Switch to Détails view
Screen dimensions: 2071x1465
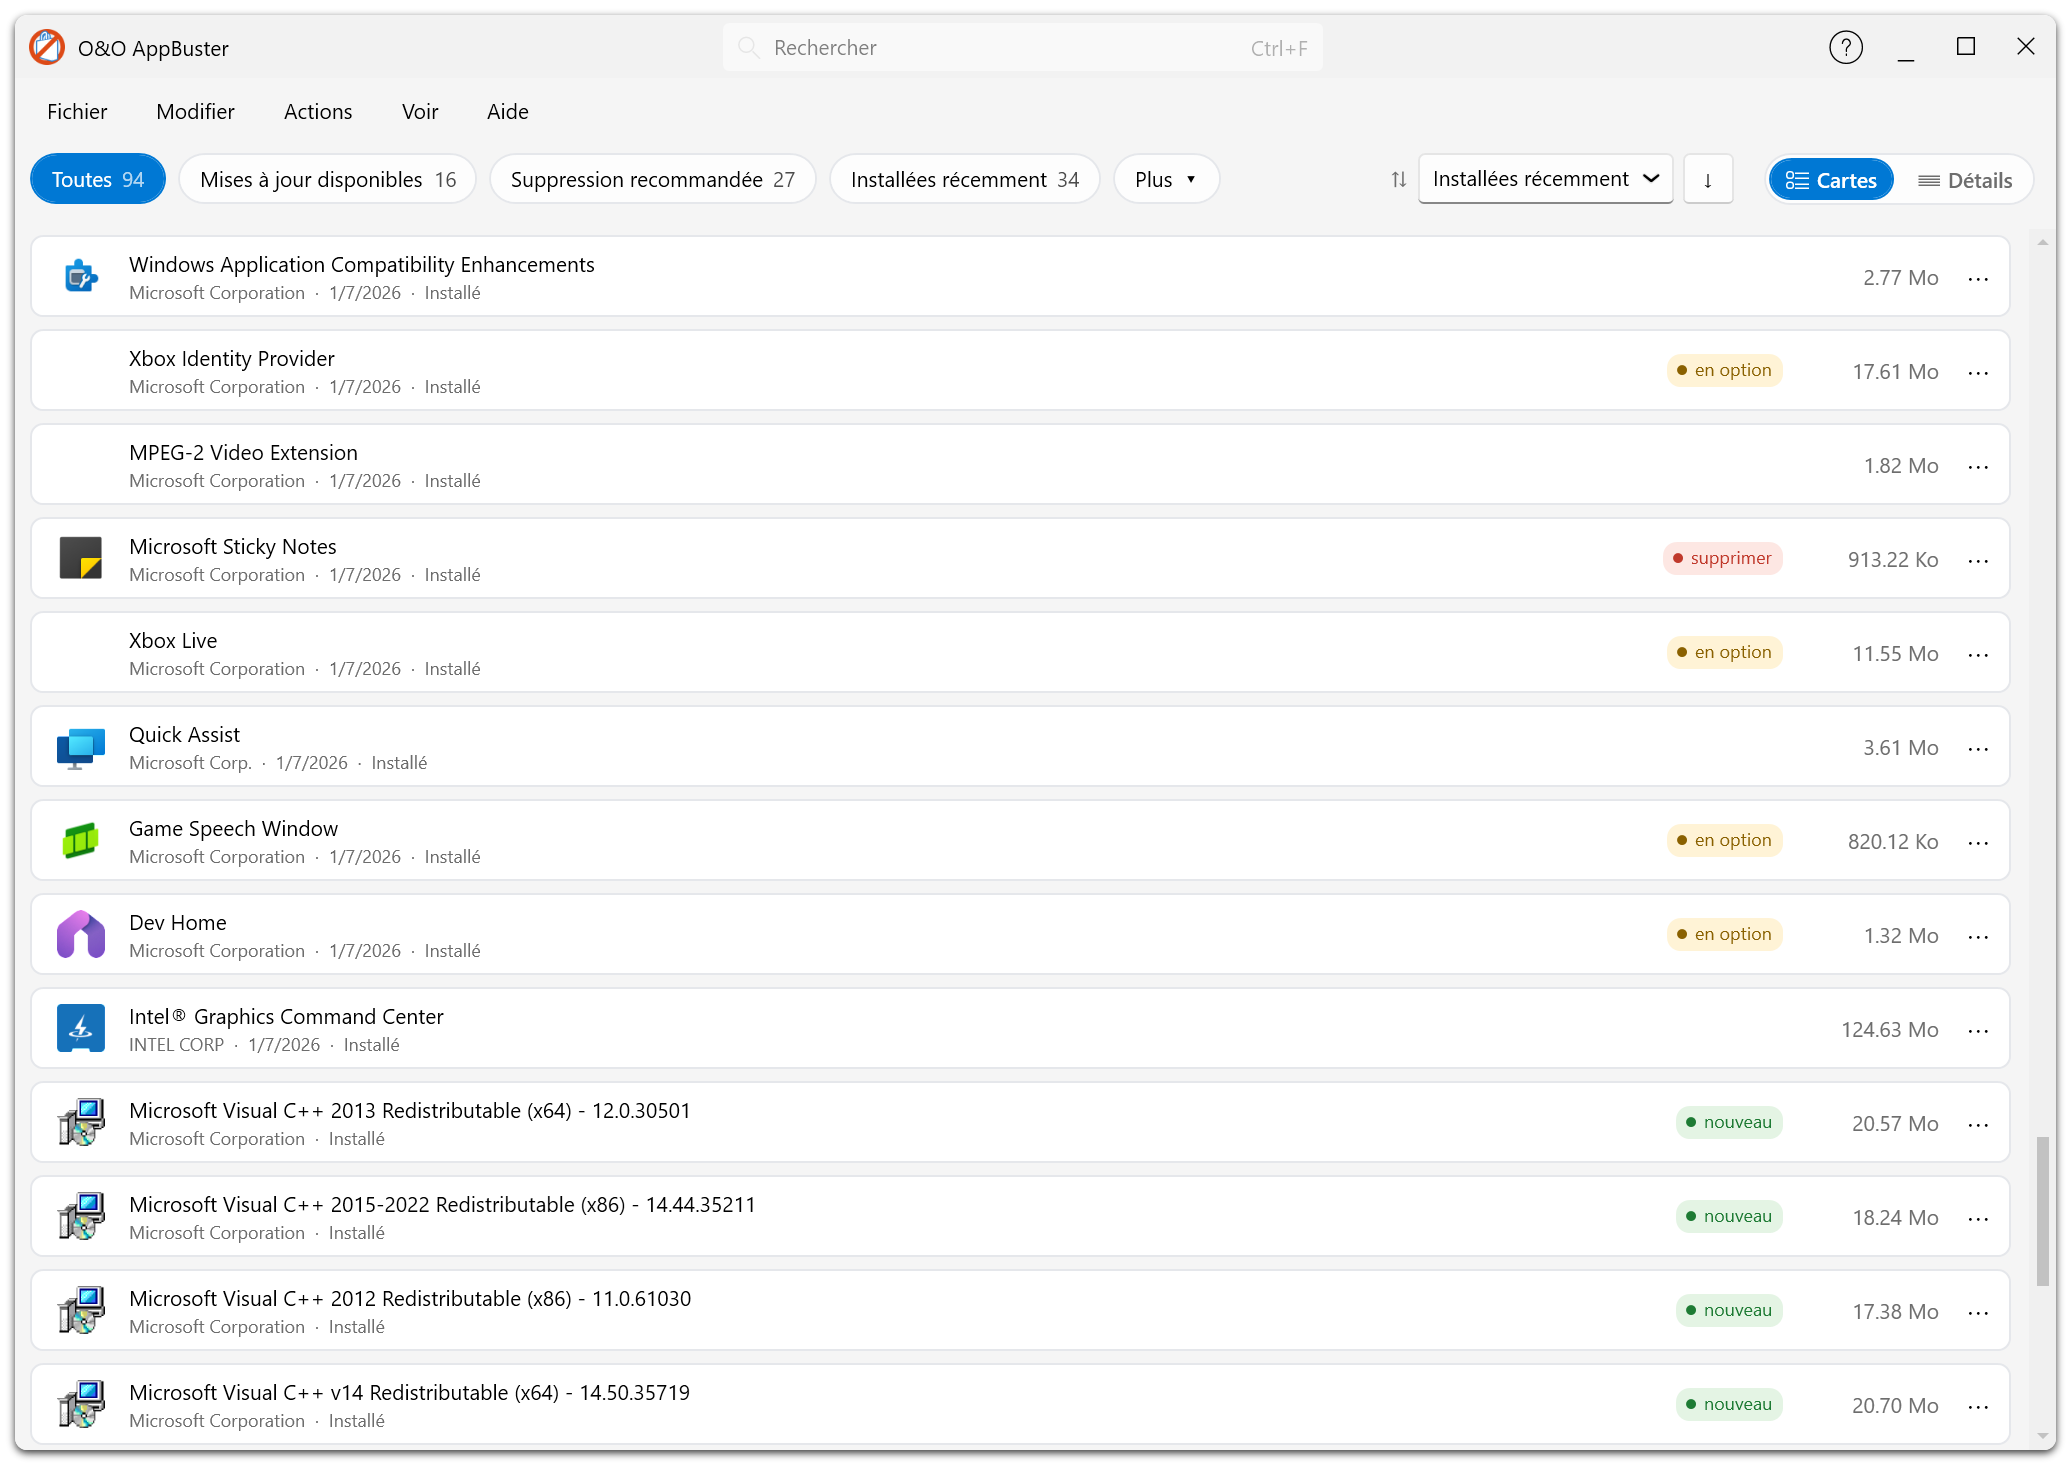(x=1965, y=180)
